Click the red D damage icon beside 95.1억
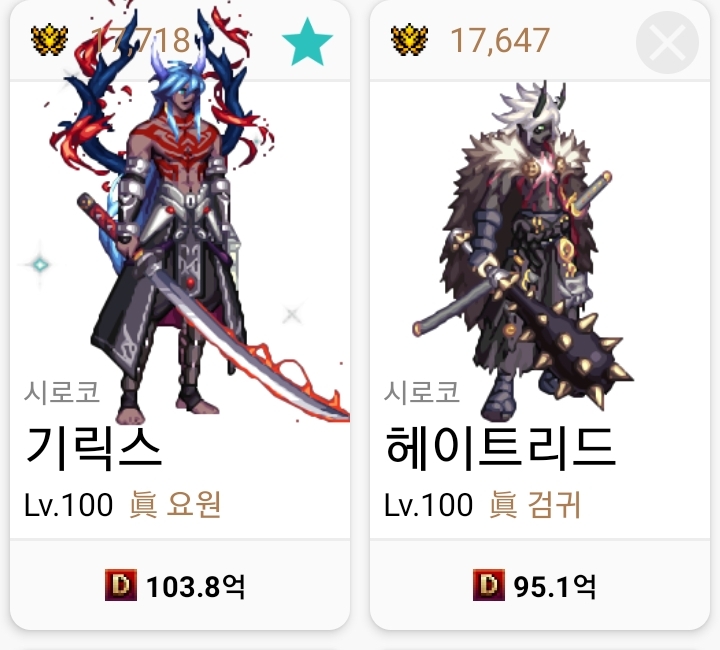This screenshot has width=720, height=650. click(489, 585)
